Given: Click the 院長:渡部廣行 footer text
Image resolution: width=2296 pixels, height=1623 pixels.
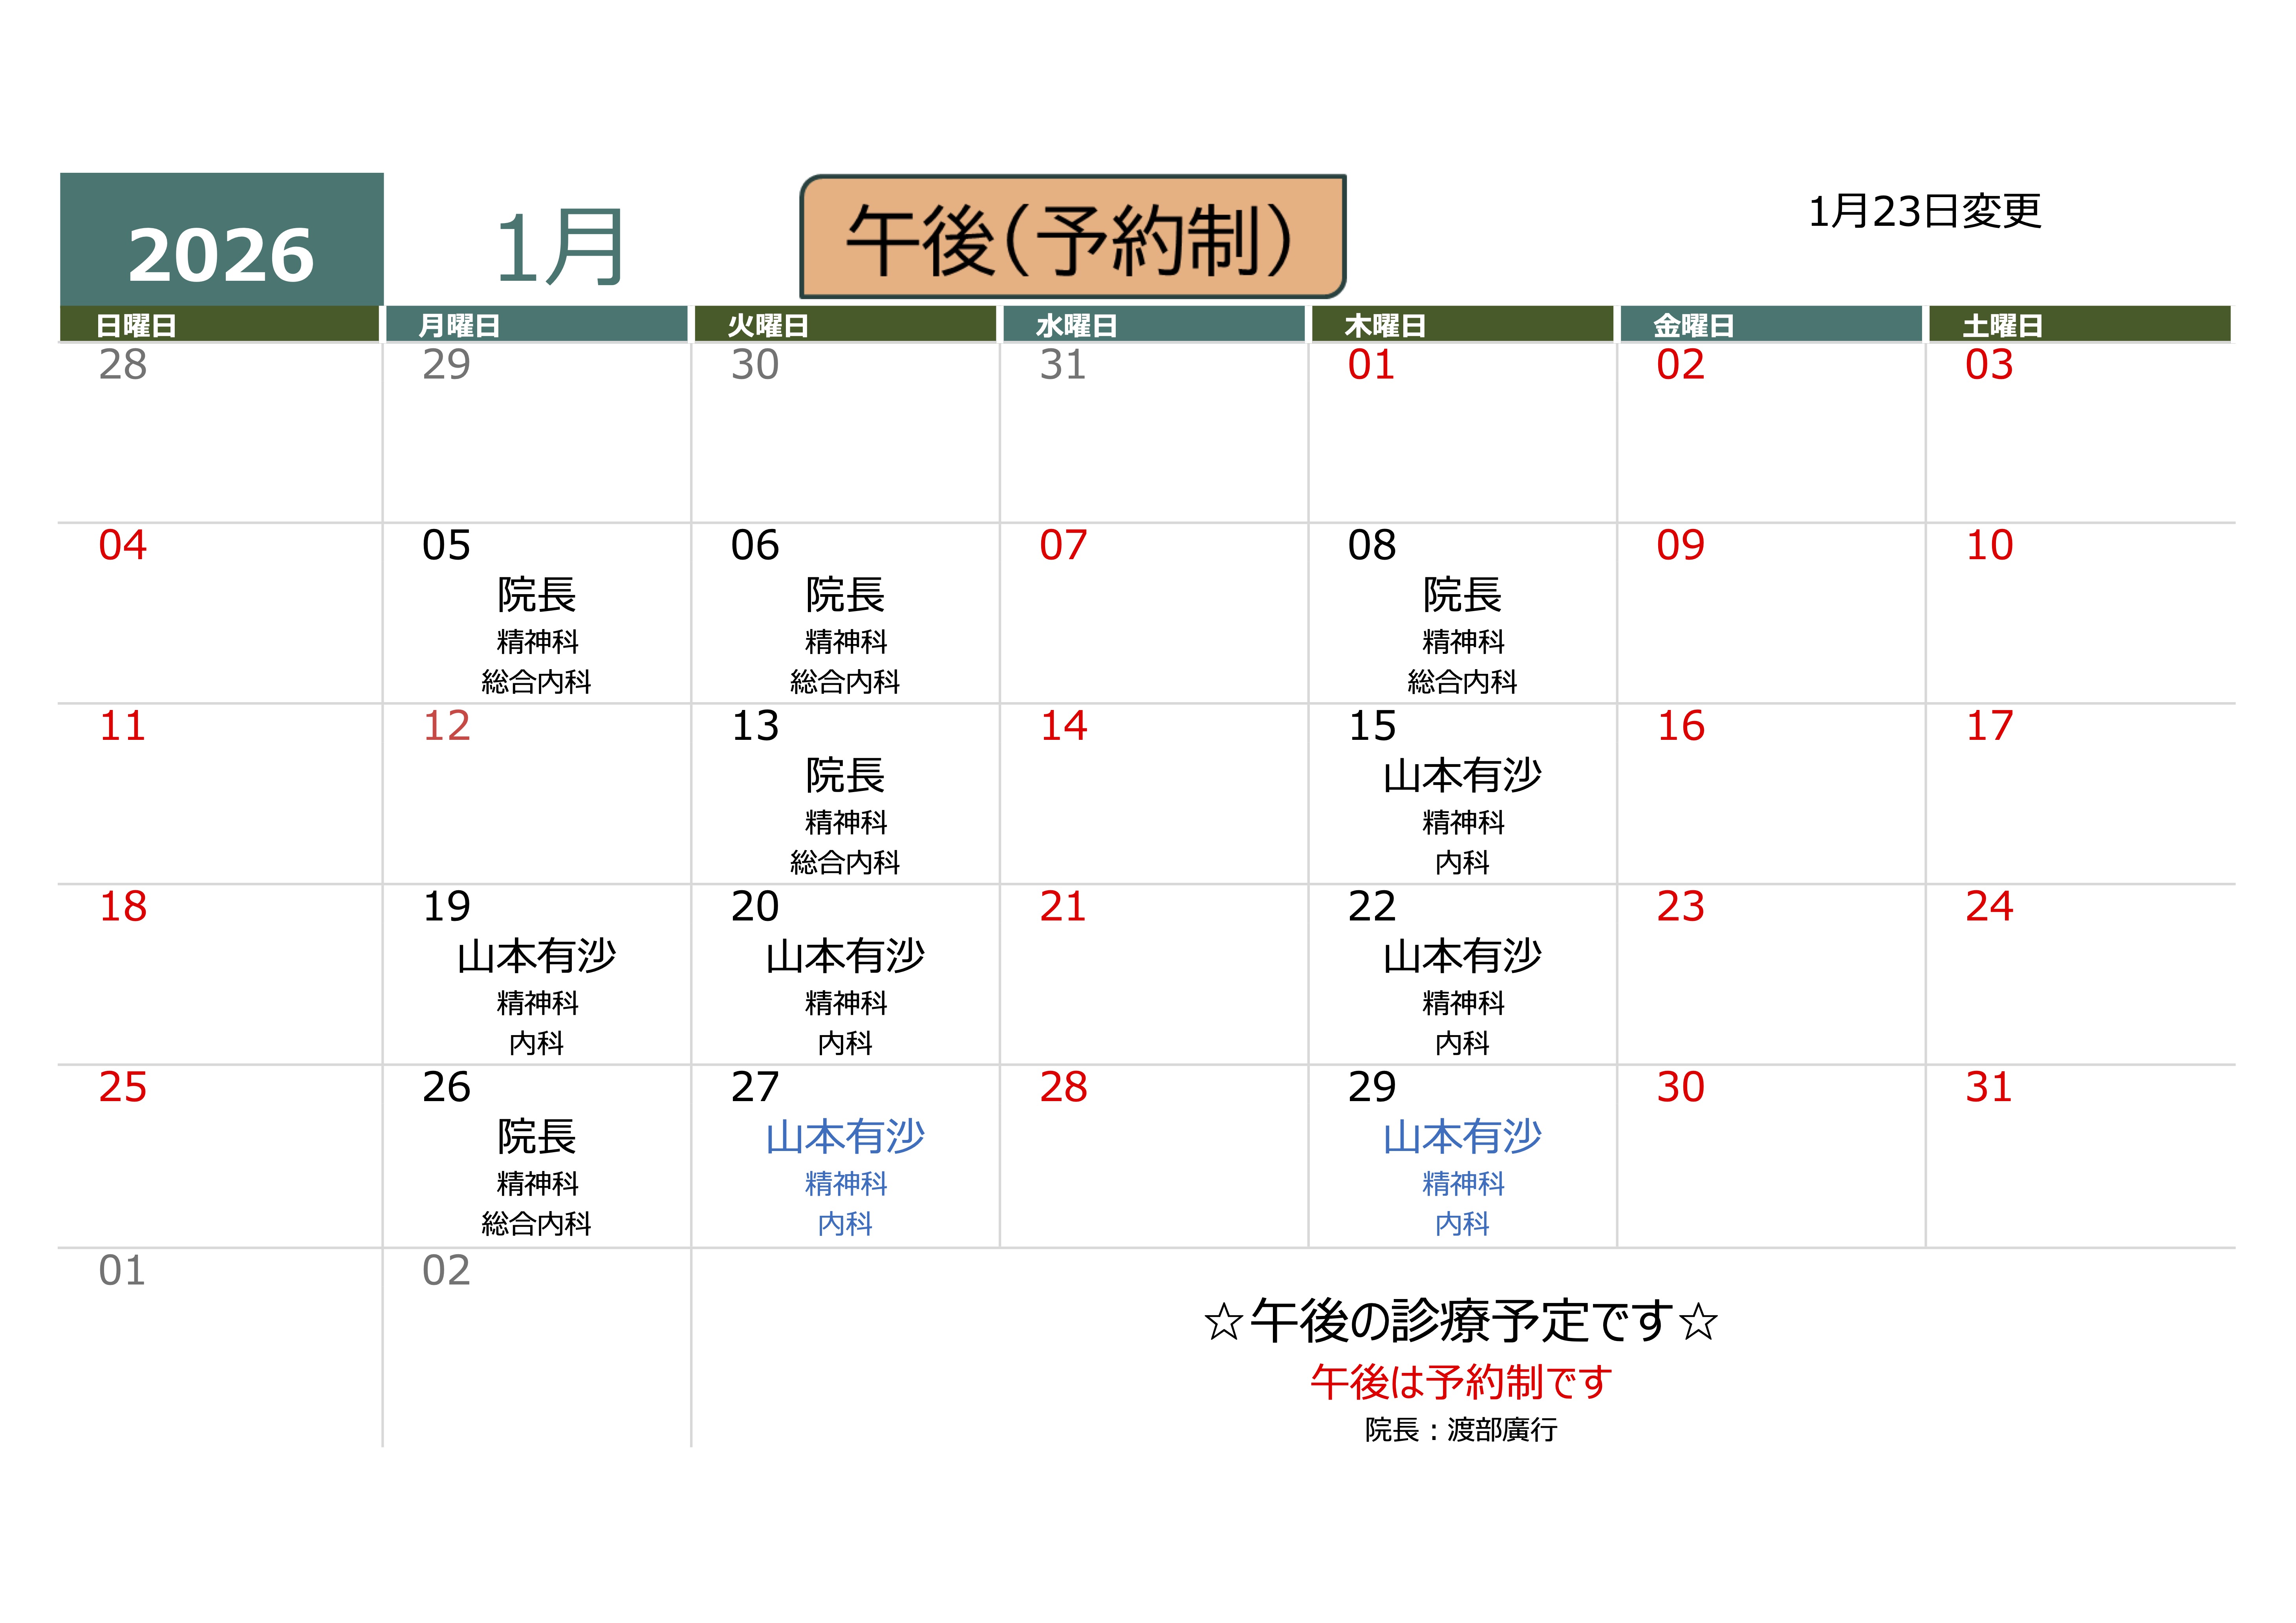Looking at the screenshot, I should pyautogui.click(x=1461, y=1430).
